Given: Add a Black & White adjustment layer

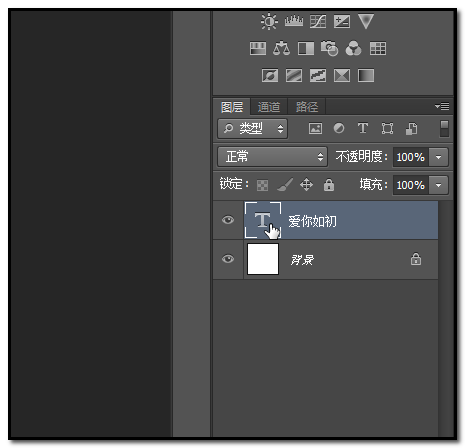Looking at the screenshot, I should click(x=306, y=48).
